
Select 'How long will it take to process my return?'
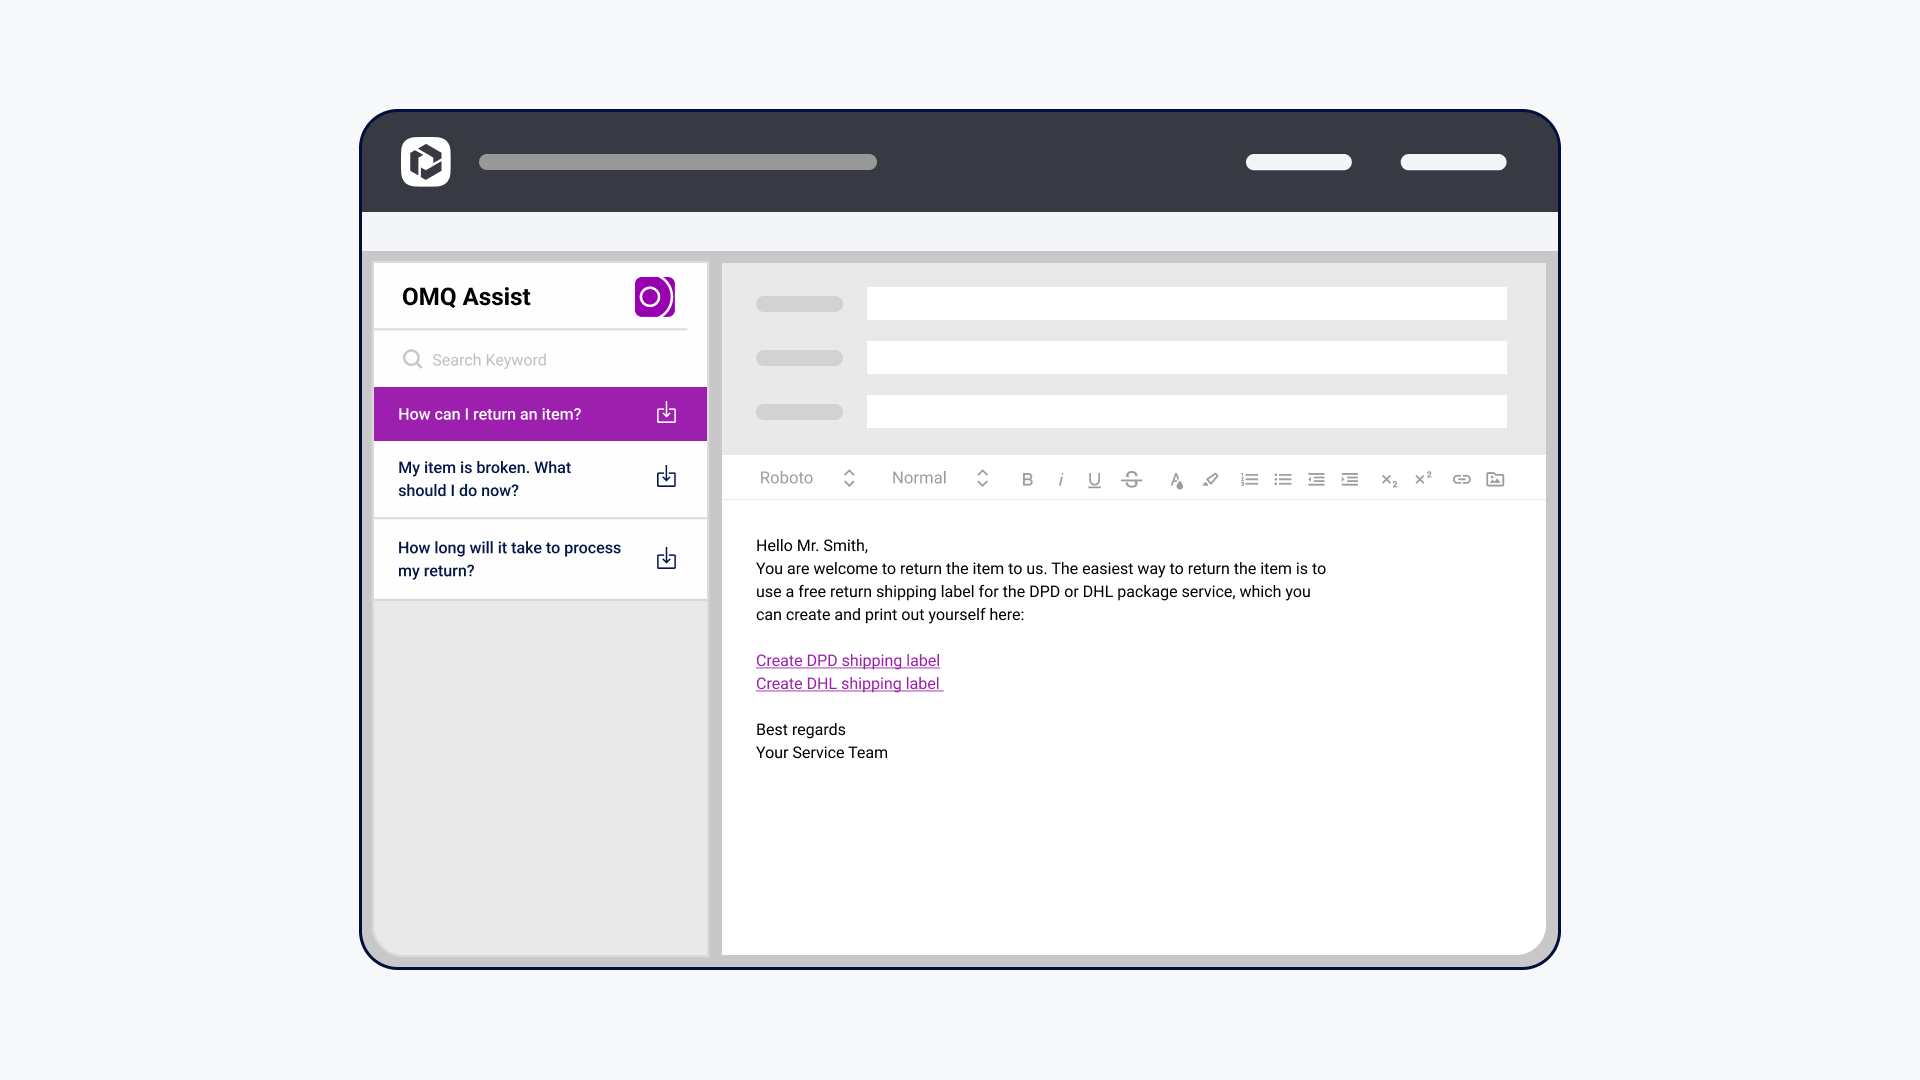(x=540, y=559)
